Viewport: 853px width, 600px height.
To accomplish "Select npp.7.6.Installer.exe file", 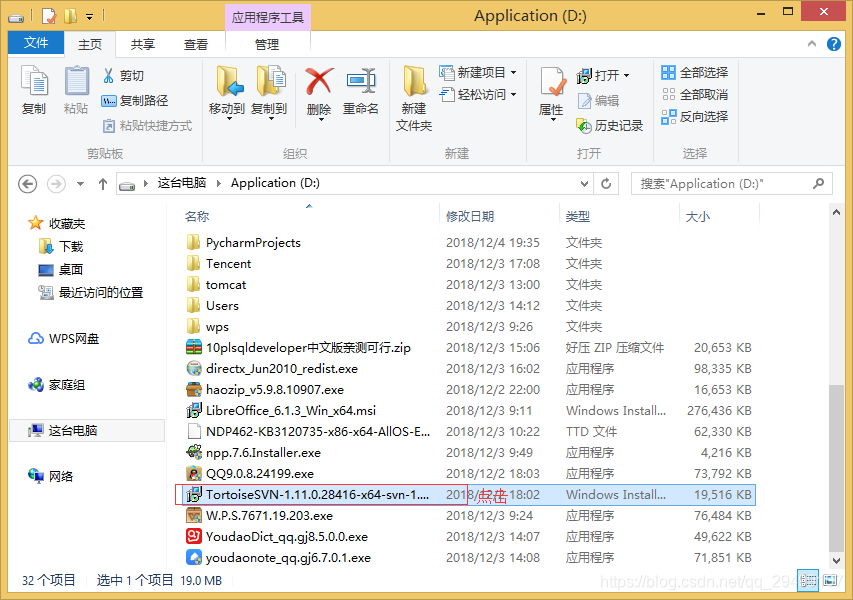I will click(263, 453).
